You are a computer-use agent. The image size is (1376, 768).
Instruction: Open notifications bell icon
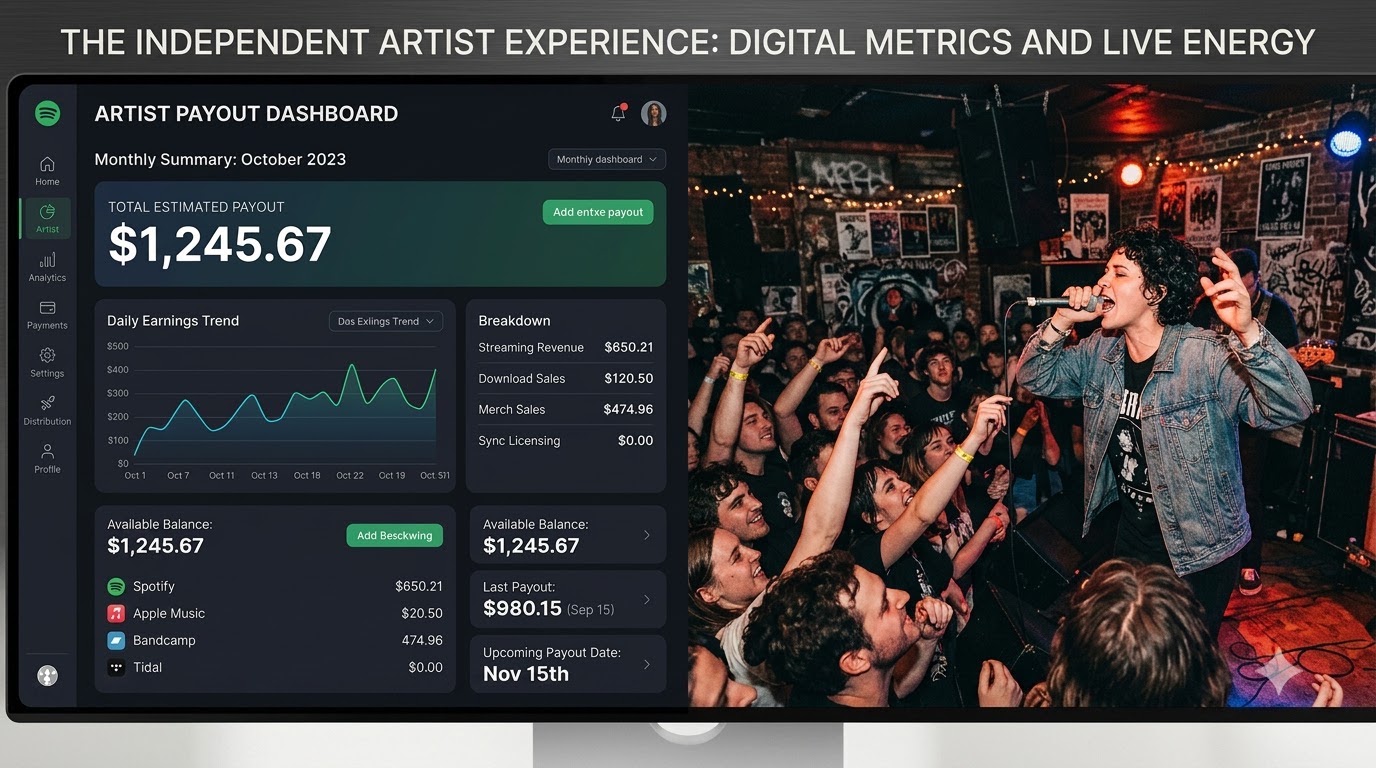(618, 113)
